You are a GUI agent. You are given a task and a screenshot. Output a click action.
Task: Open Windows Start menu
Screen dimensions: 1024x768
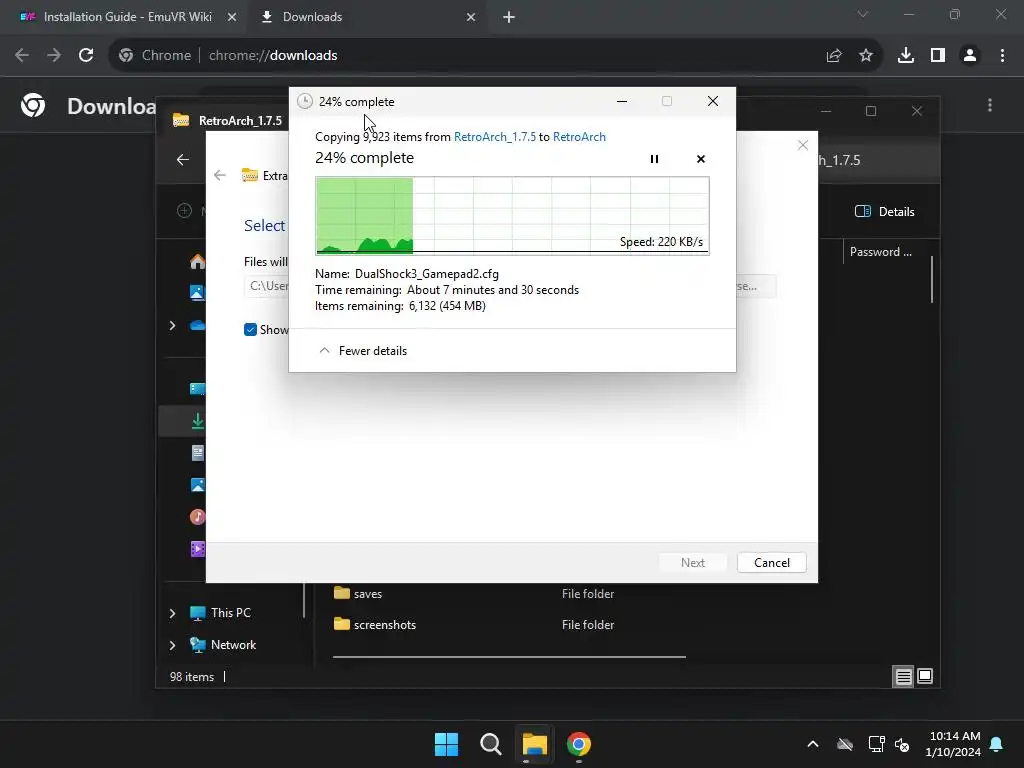(447, 744)
